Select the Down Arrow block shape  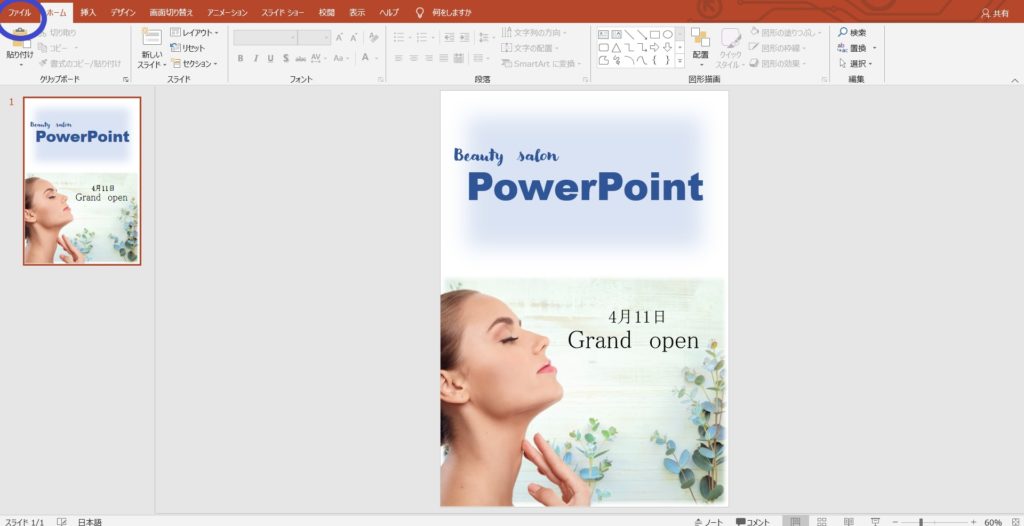click(x=667, y=47)
